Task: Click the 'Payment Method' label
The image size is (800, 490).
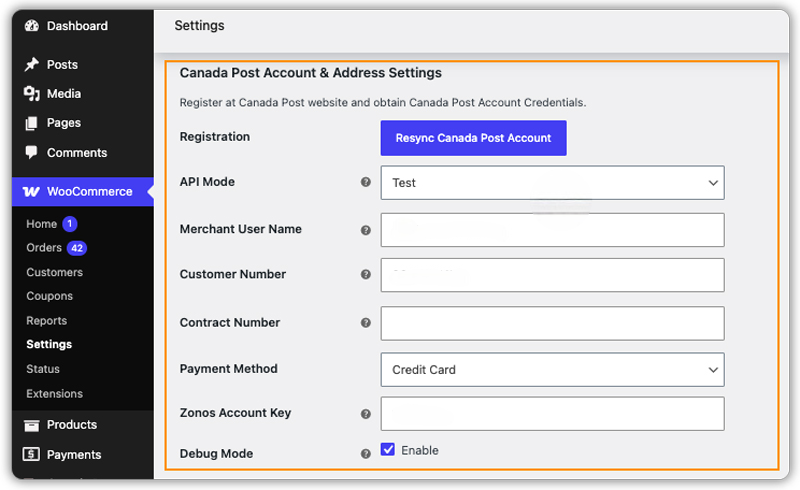Action: (x=229, y=369)
